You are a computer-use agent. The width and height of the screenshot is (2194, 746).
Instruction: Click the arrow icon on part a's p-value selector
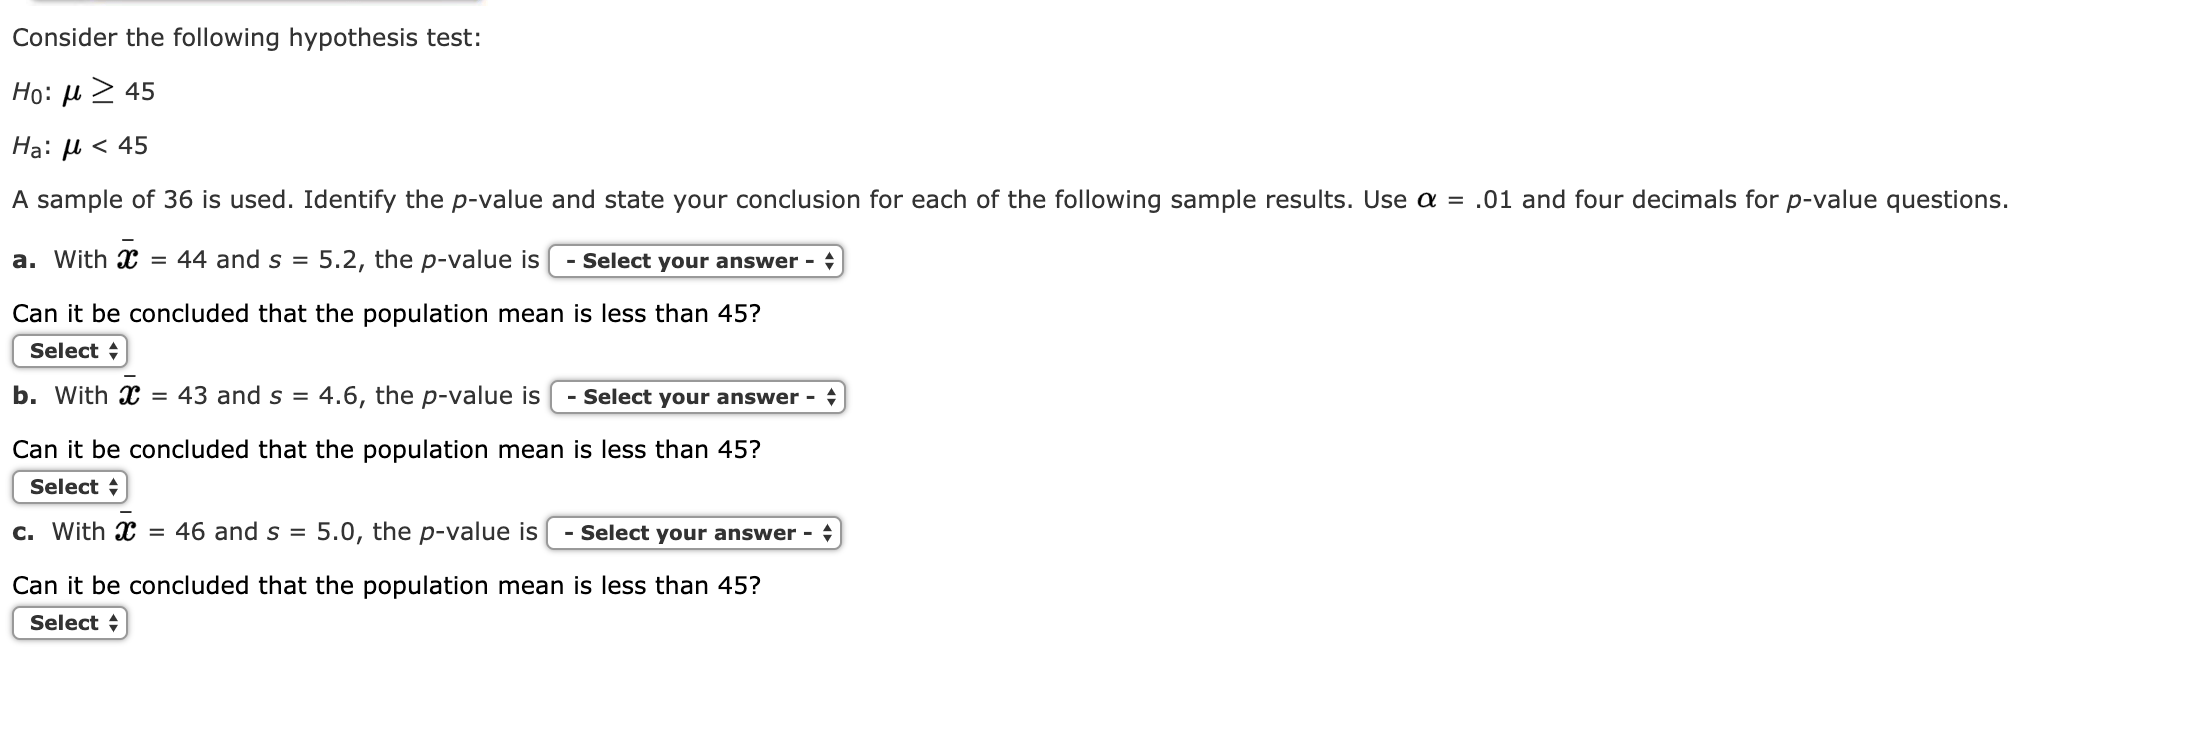[x=829, y=261]
